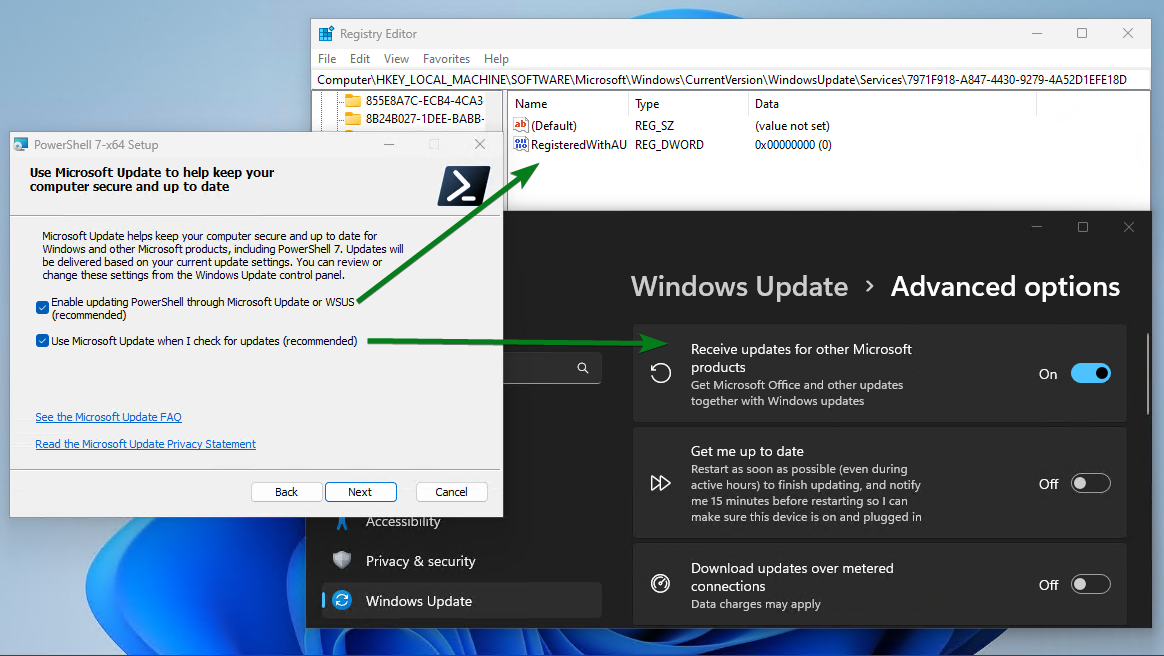Close the Registry Editor window
This screenshot has height=656, width=1164.
click(x=1128, y=33)
